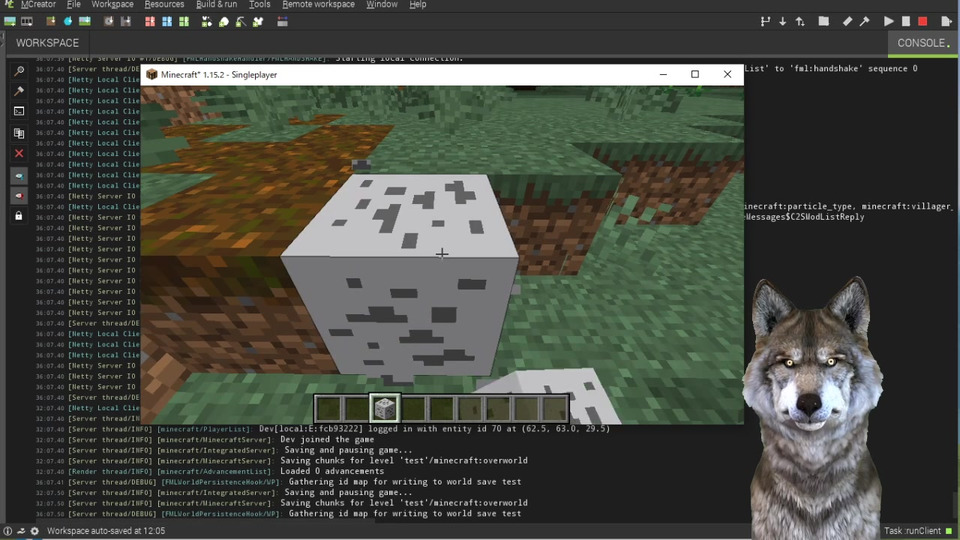The width and height of the screenshot is (960, 540).
Task: Open the workspace folder icon
Action: tap(823, 21)
